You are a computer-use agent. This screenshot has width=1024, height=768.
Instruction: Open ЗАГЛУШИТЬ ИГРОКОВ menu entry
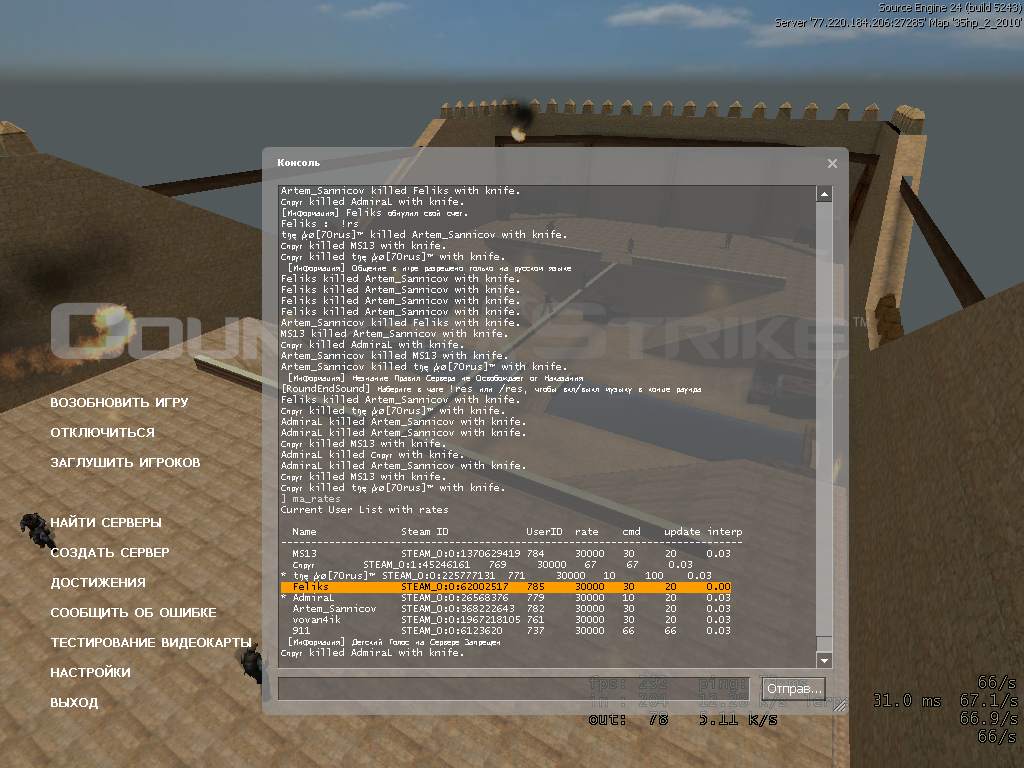click(x=125, y=463)
